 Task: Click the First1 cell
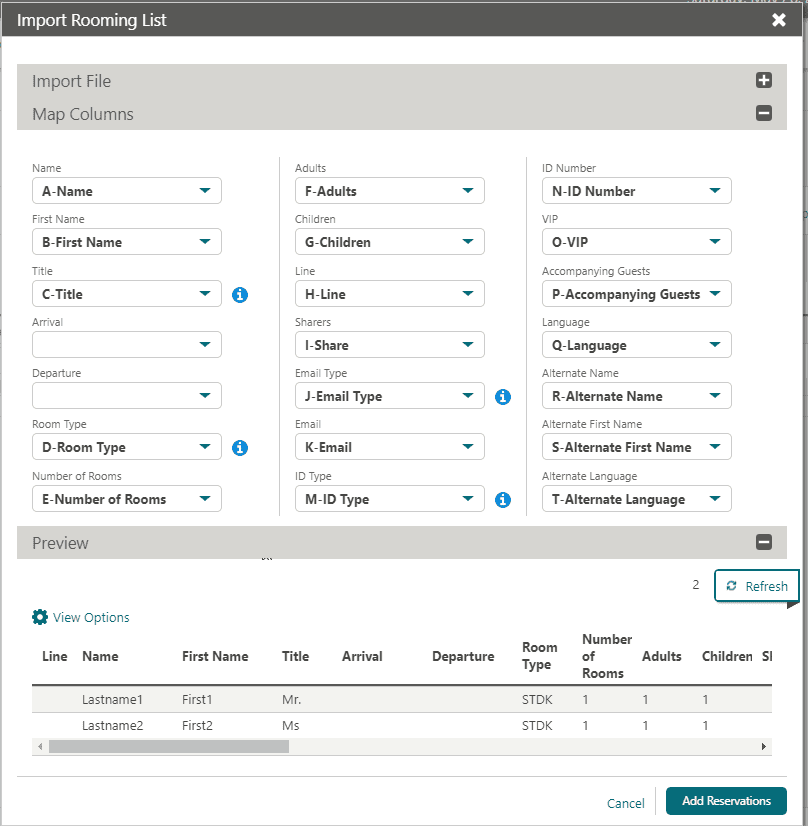(x=197, y=700)
